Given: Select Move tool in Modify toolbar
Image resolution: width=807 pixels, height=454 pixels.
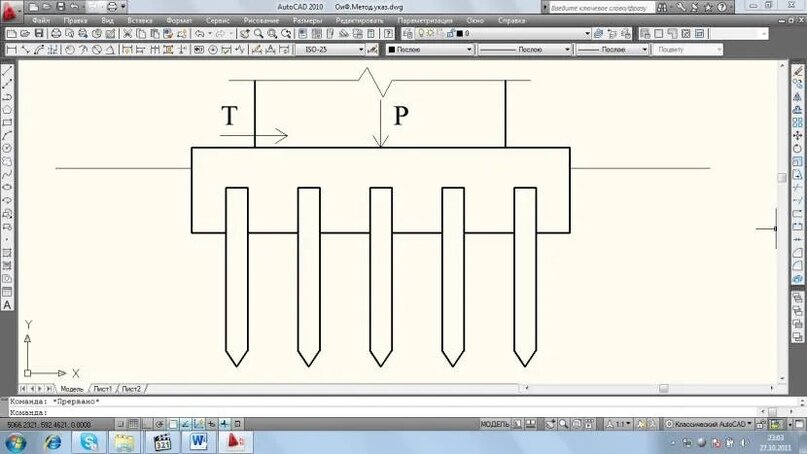Looking at the screenshot, I should 797,135.
